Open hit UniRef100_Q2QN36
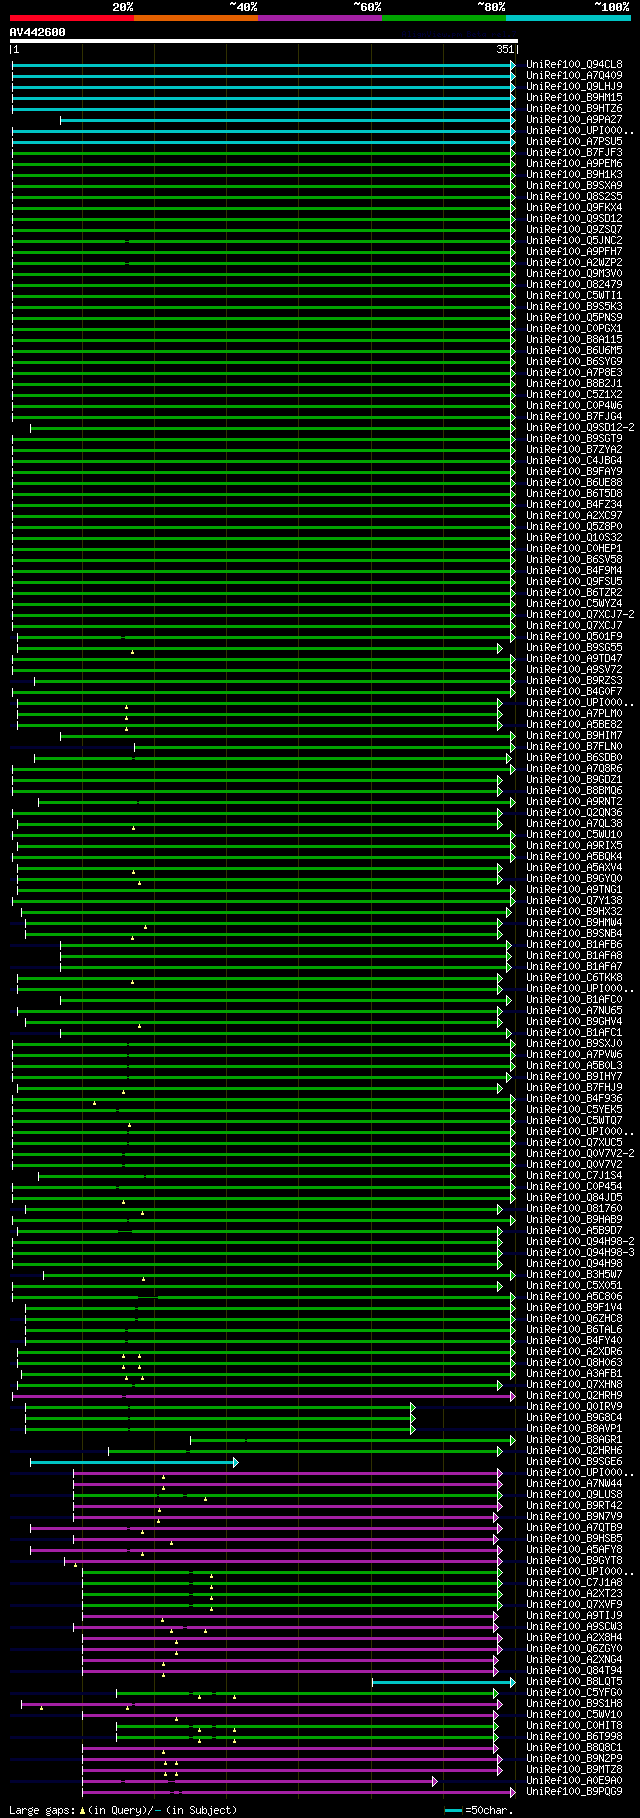640x1818 pixels. point(574,813)
